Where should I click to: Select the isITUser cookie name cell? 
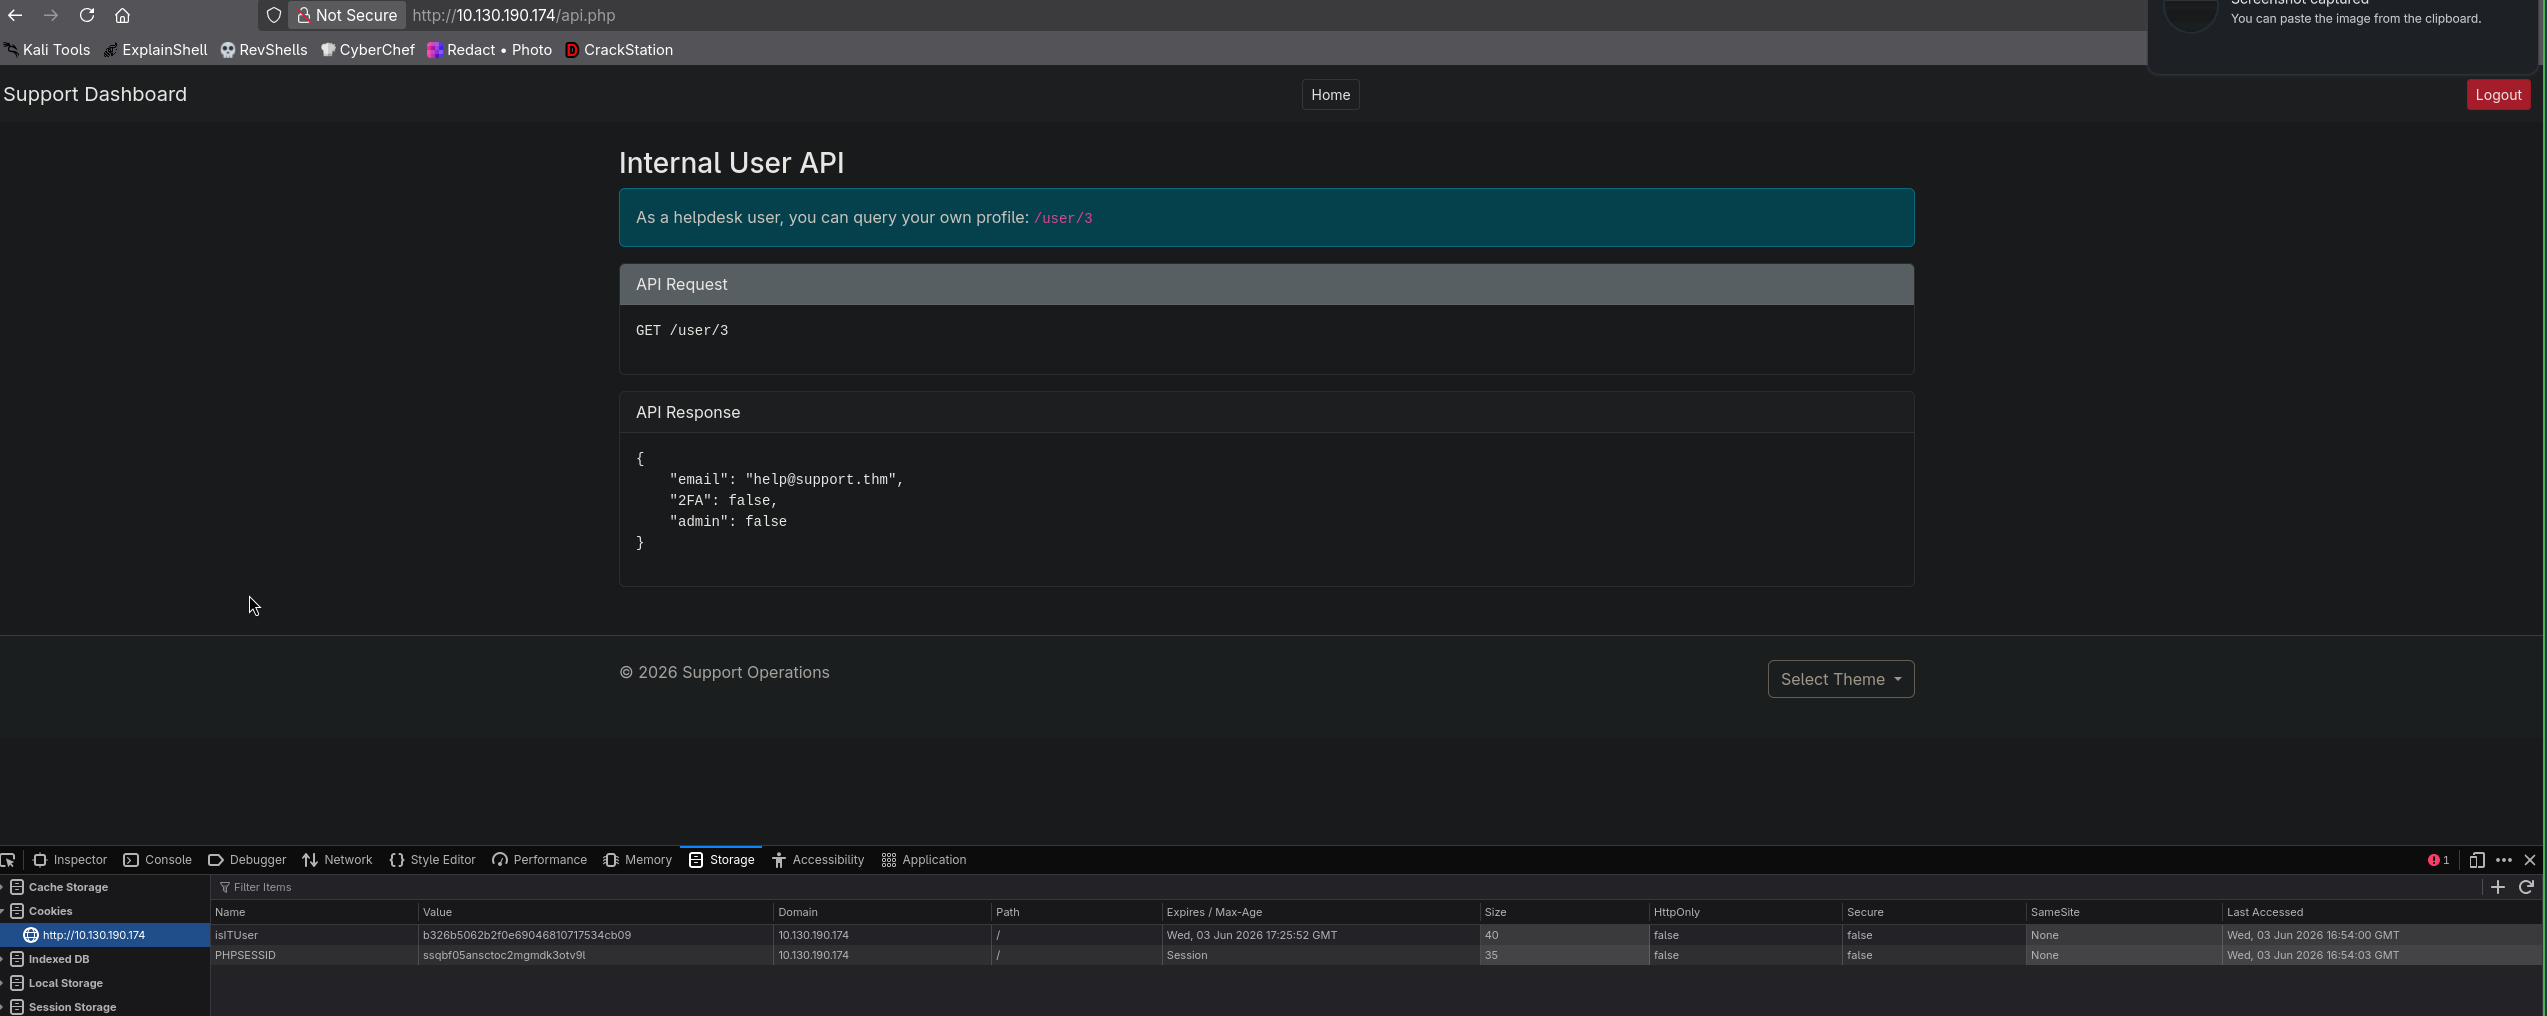(x=314, y=935)
